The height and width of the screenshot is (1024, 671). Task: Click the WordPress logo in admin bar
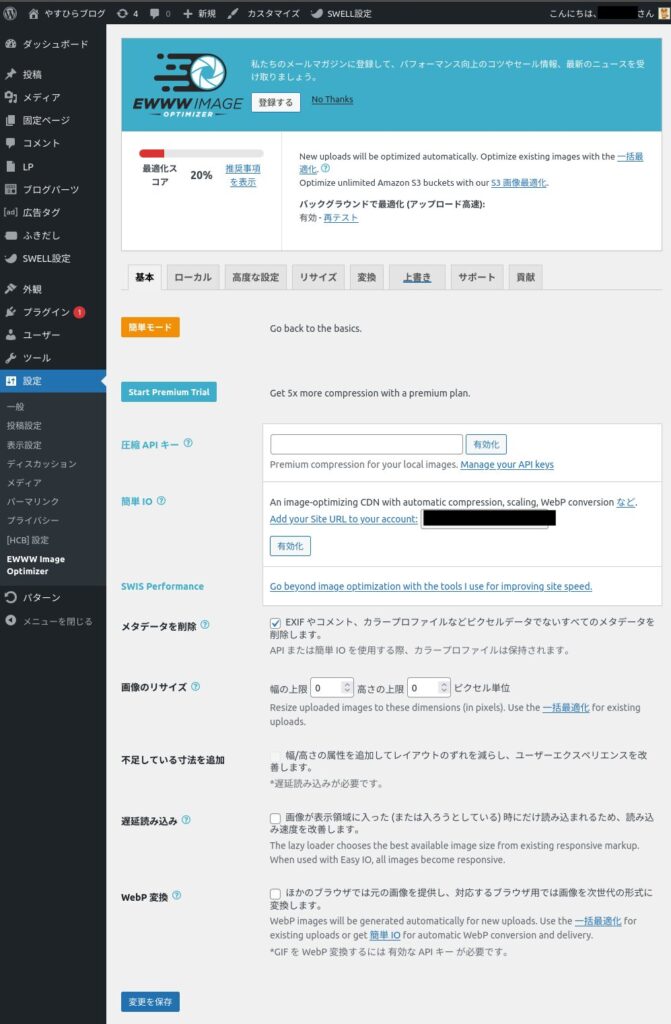tap(10, 13)
